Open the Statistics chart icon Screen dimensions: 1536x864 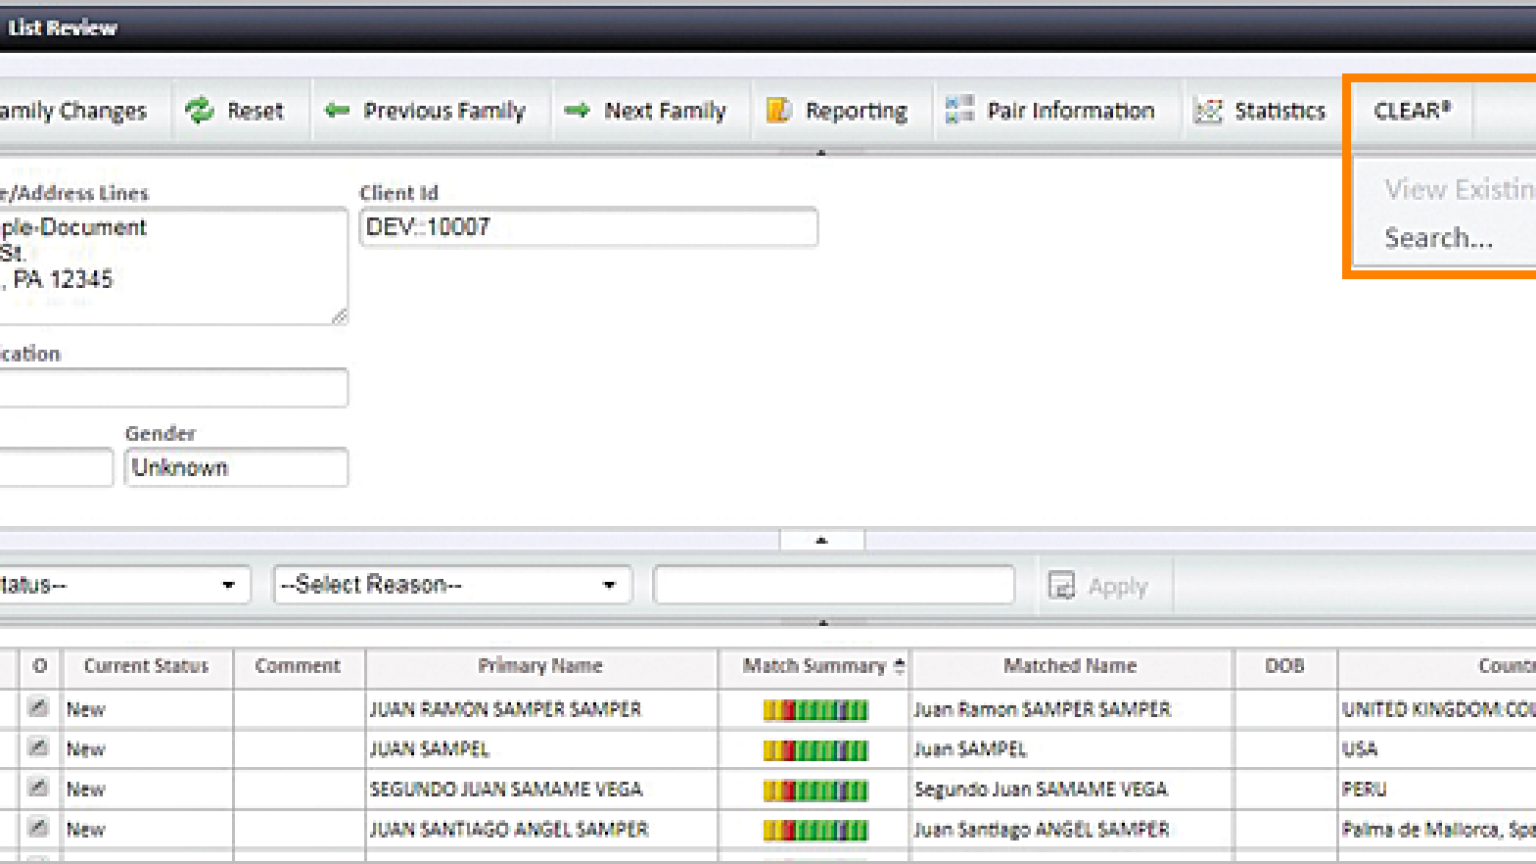(1208, 110)
